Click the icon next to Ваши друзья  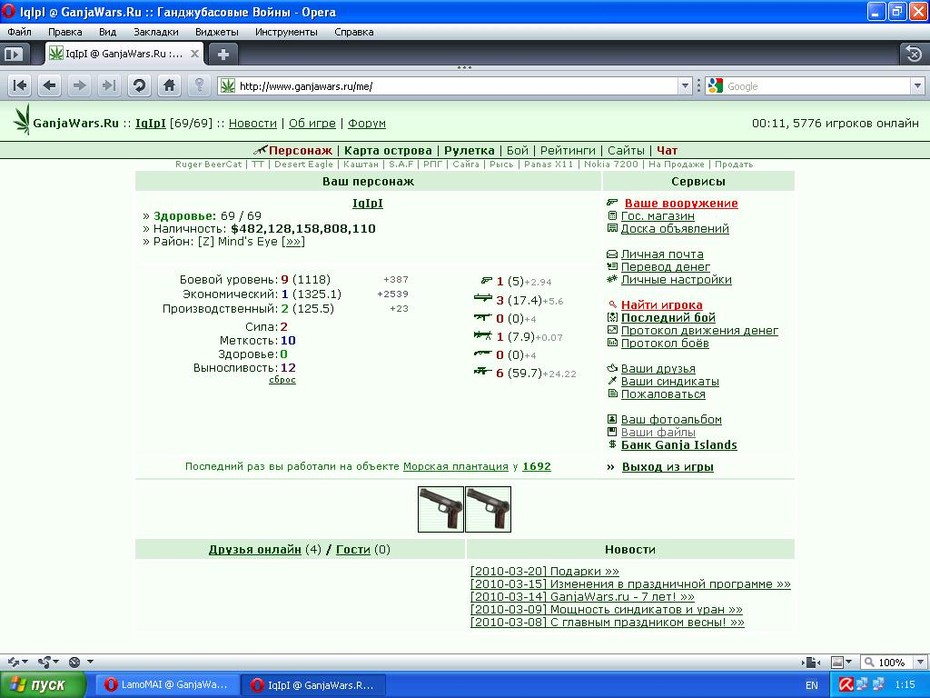(x=612, y=368)
